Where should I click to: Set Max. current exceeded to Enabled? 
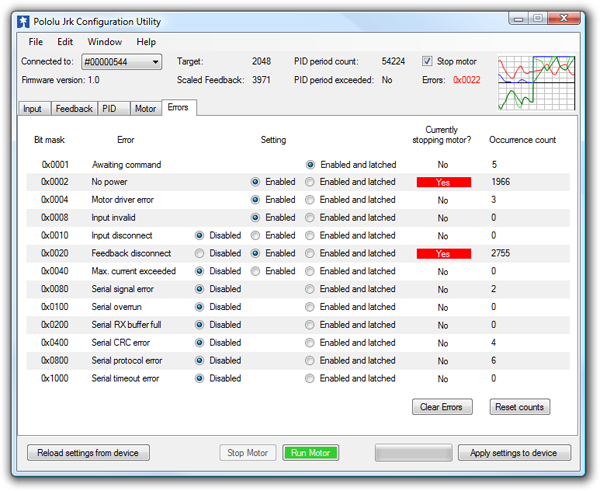tap(256, 271)
